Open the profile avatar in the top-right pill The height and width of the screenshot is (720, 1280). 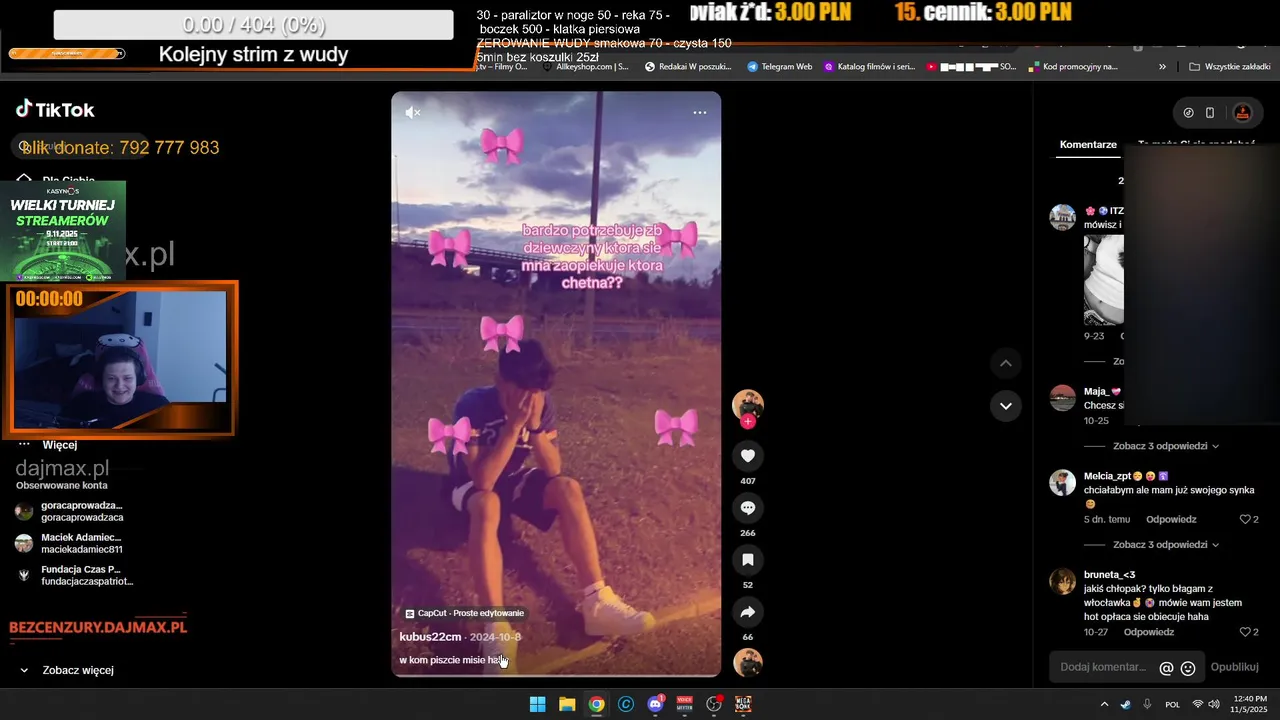pos(1242,113)
